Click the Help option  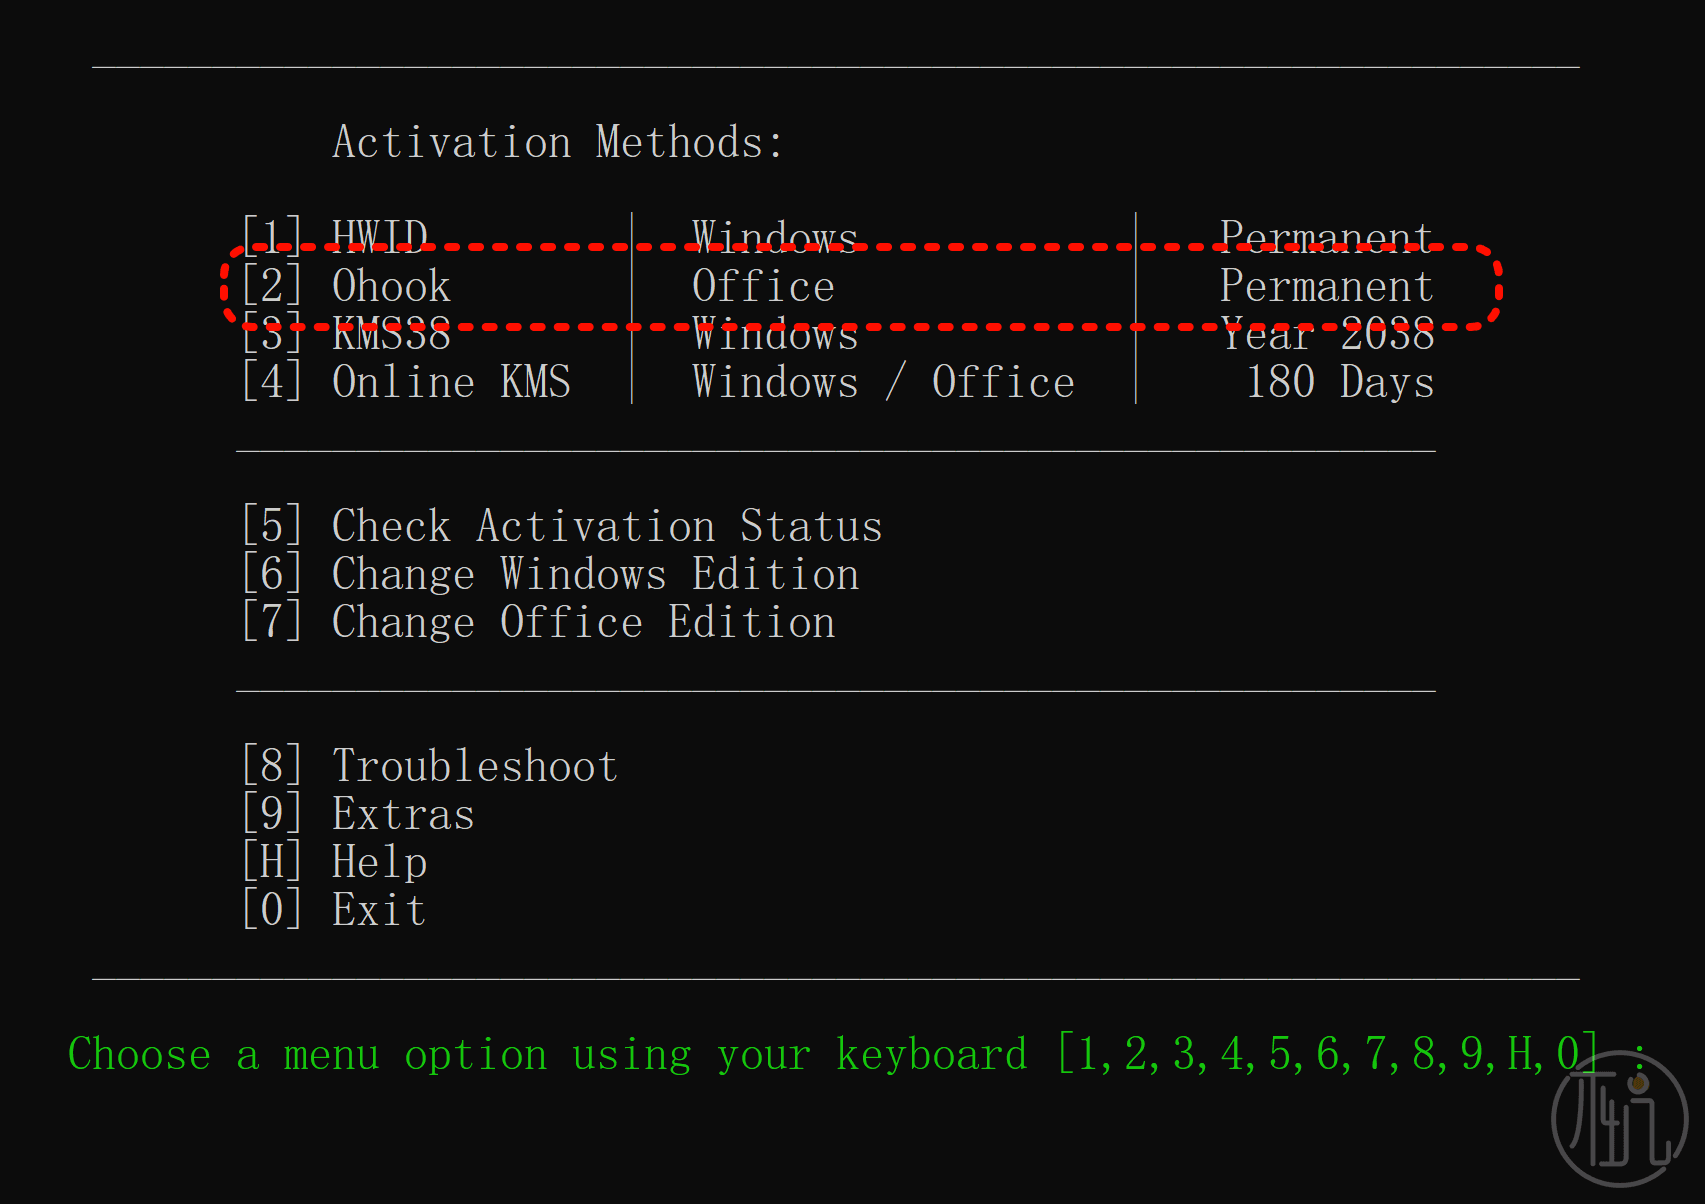pos(378,862)
